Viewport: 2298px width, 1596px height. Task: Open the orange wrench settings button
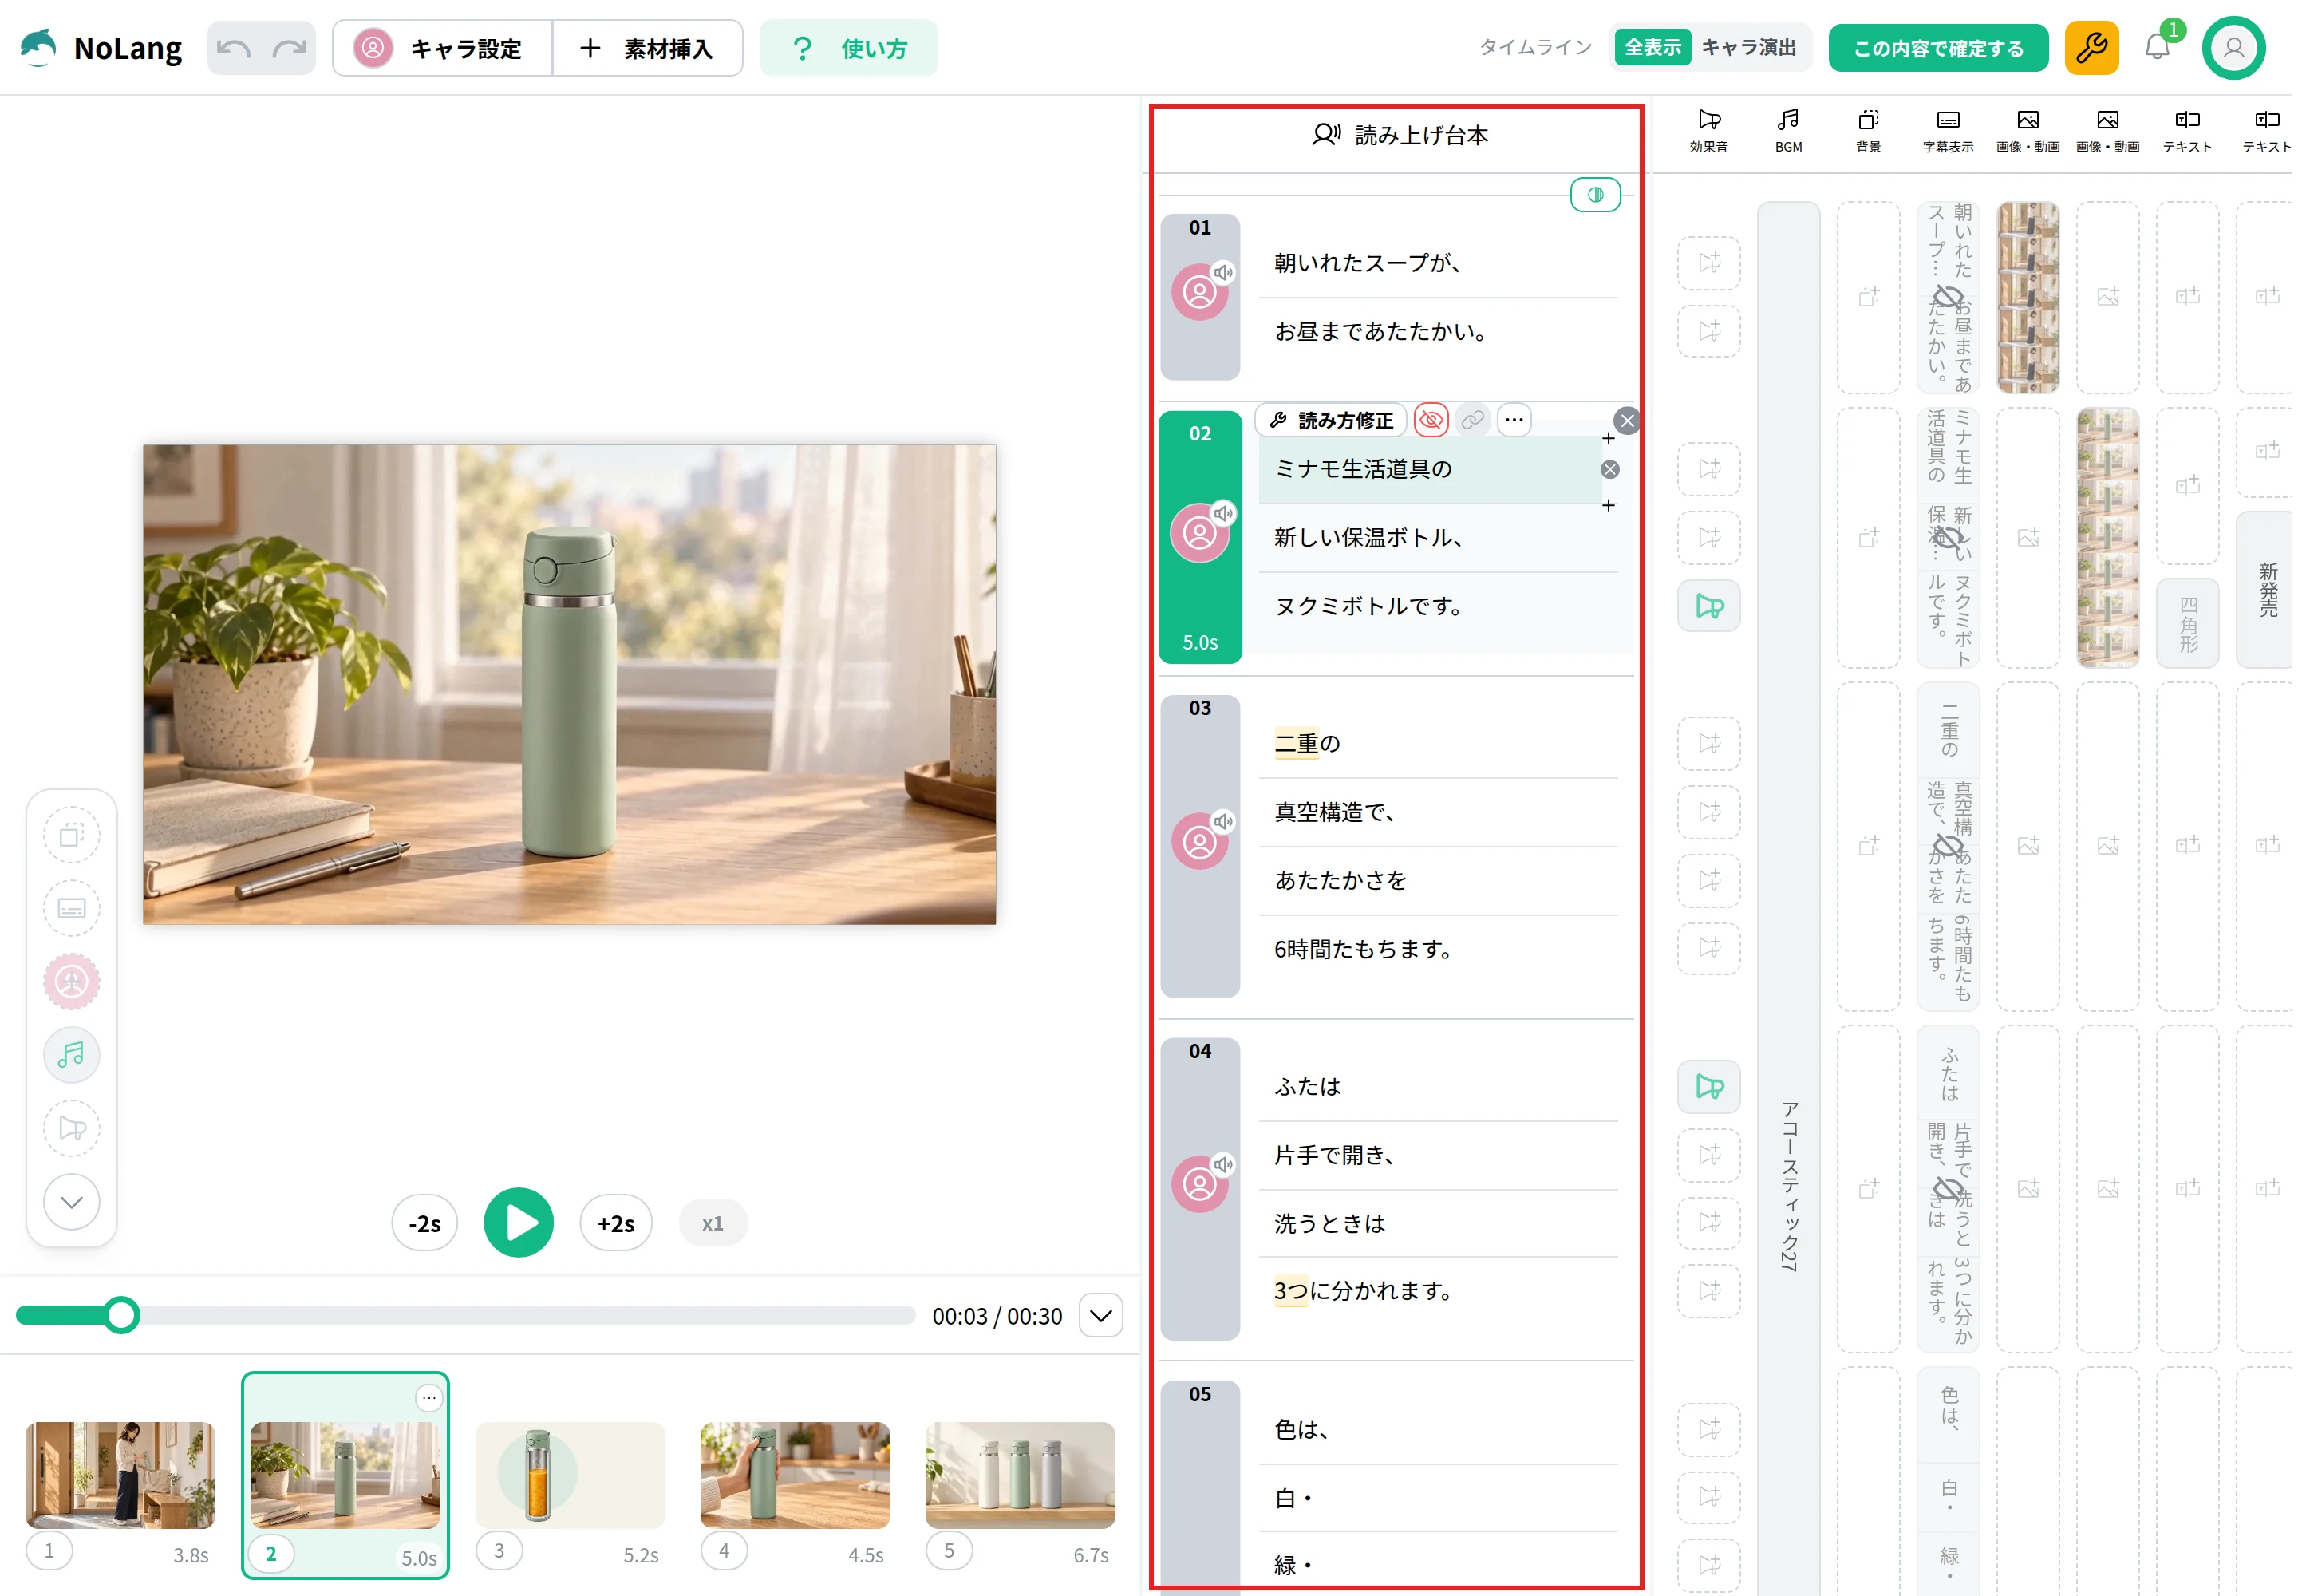click(x=2091, y=48)
